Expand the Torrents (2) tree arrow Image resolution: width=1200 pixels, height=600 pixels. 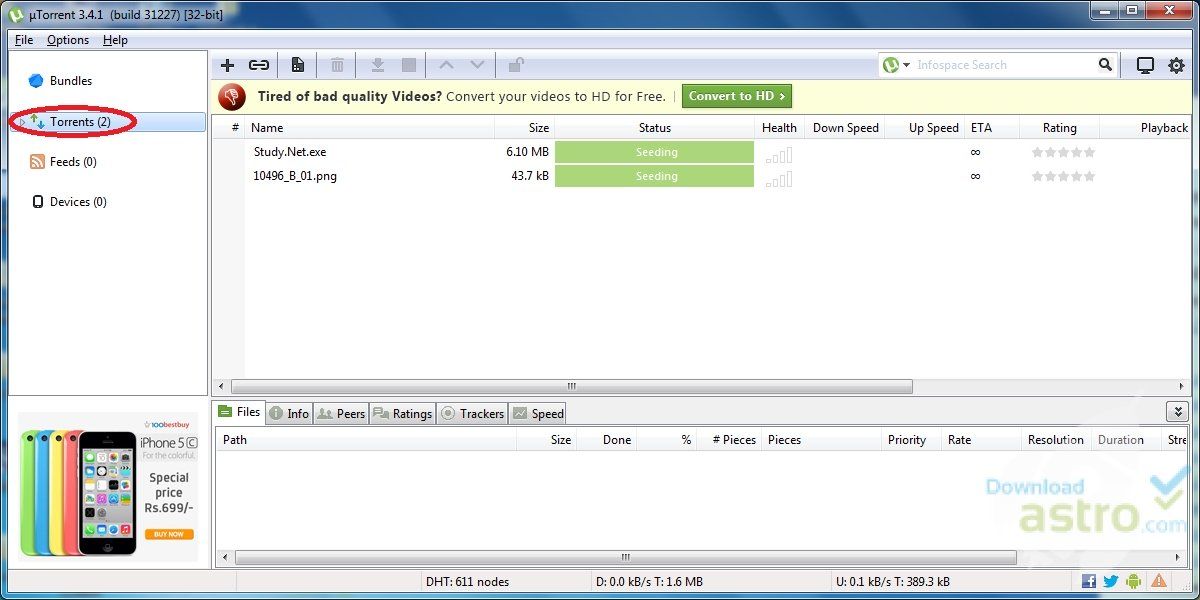(x=22, y=122)
